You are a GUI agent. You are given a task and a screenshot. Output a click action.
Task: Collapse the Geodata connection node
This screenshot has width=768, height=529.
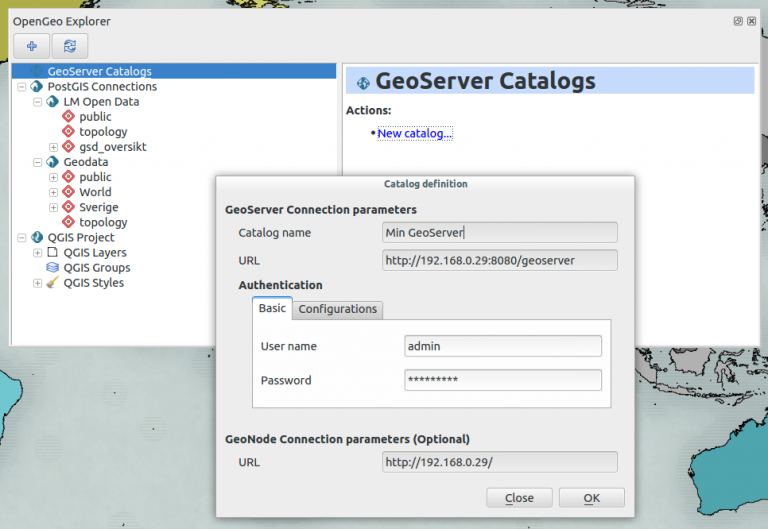37,163
